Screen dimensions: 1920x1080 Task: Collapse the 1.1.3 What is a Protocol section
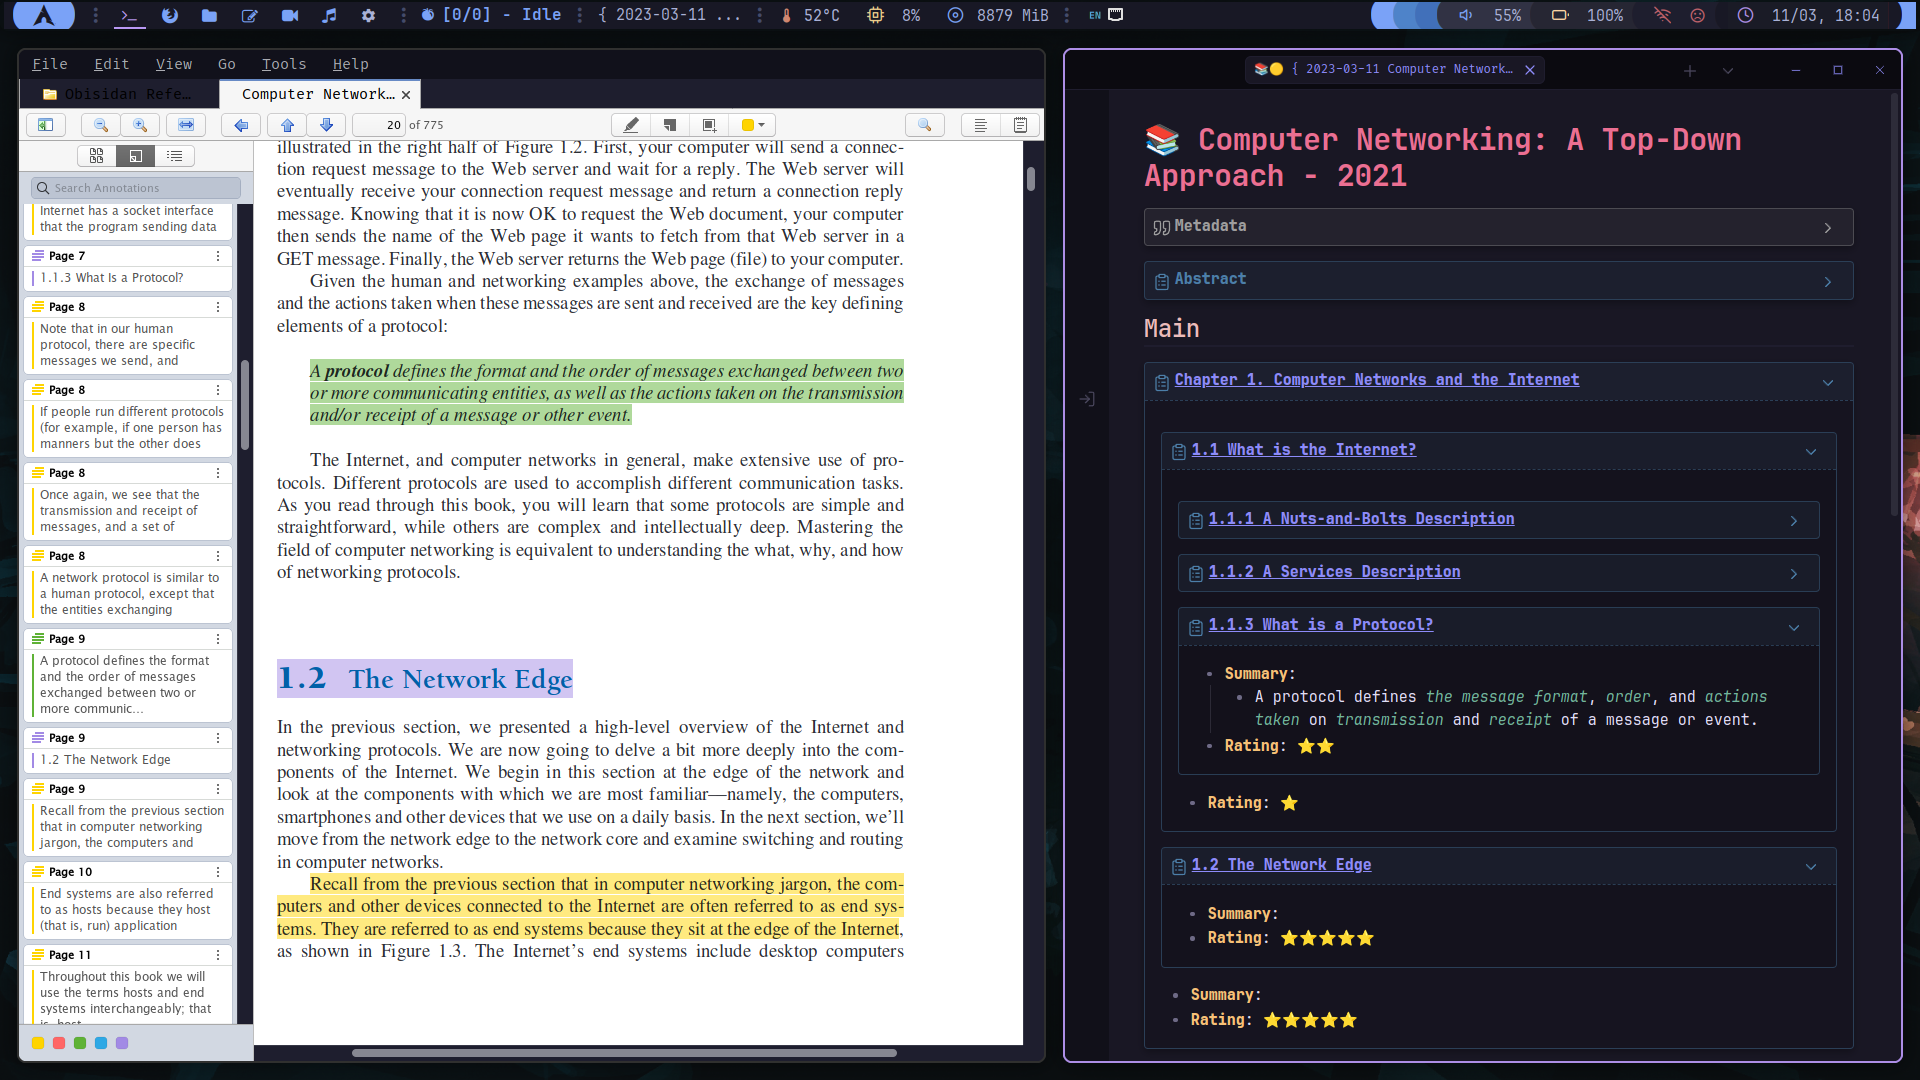(x=1793, y=628)
